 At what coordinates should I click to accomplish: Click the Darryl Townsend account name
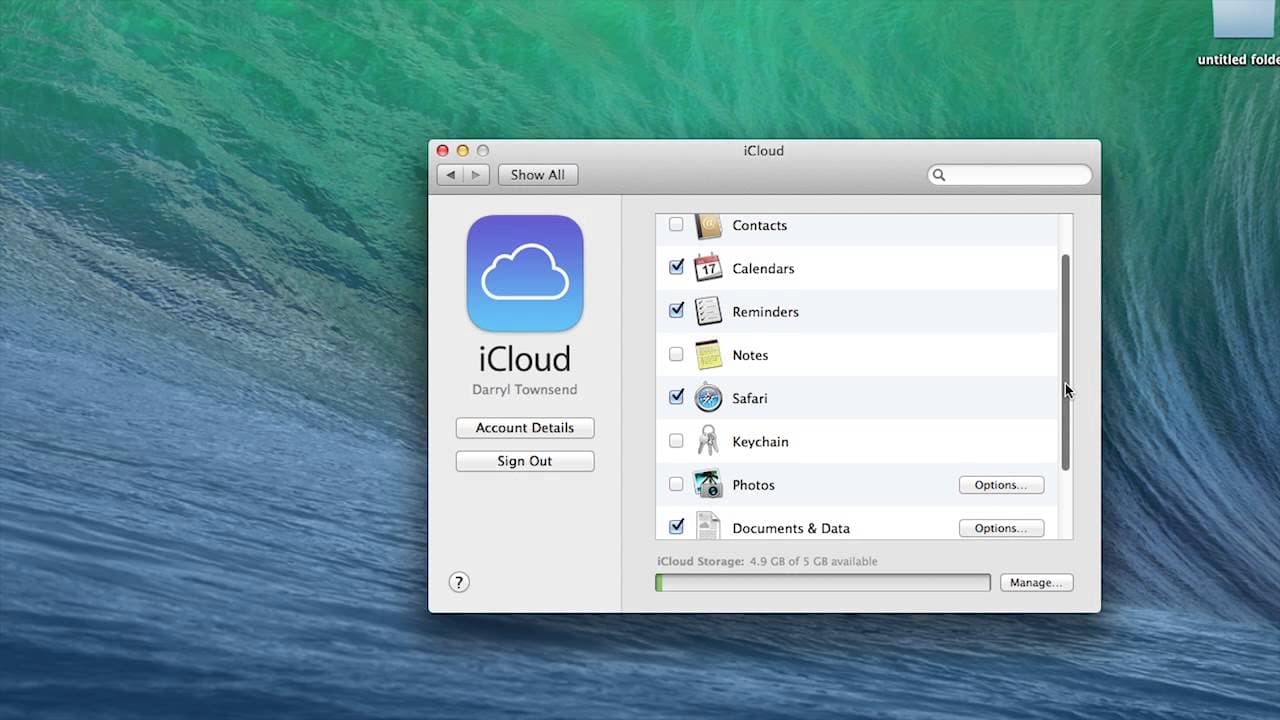(525, 390)
